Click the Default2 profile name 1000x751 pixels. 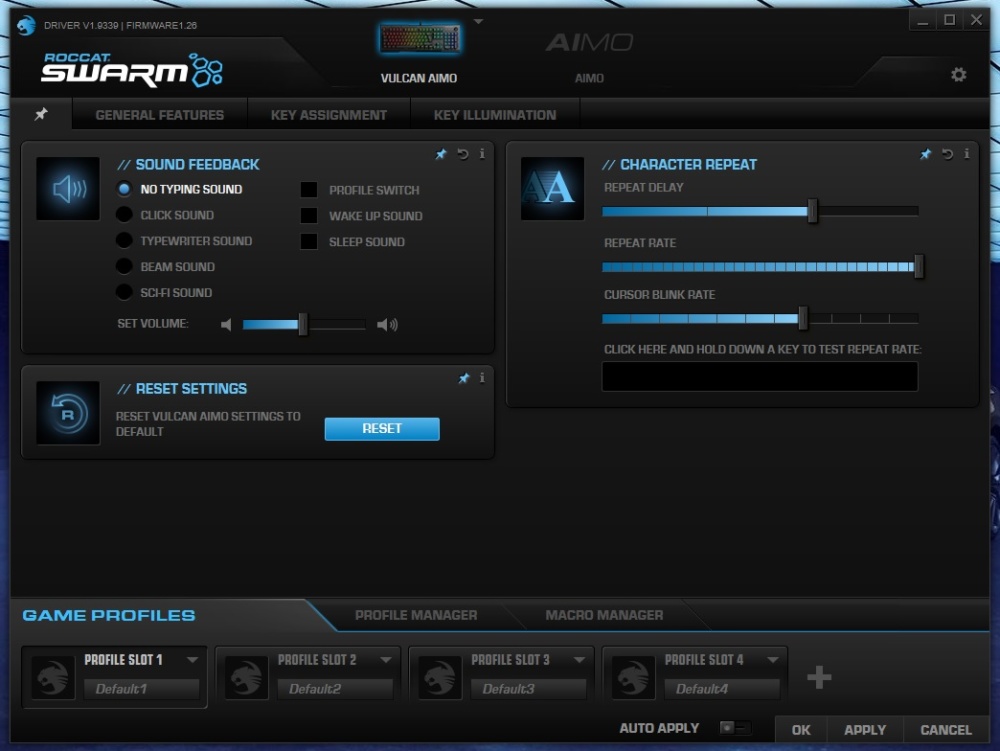[335, 689]
